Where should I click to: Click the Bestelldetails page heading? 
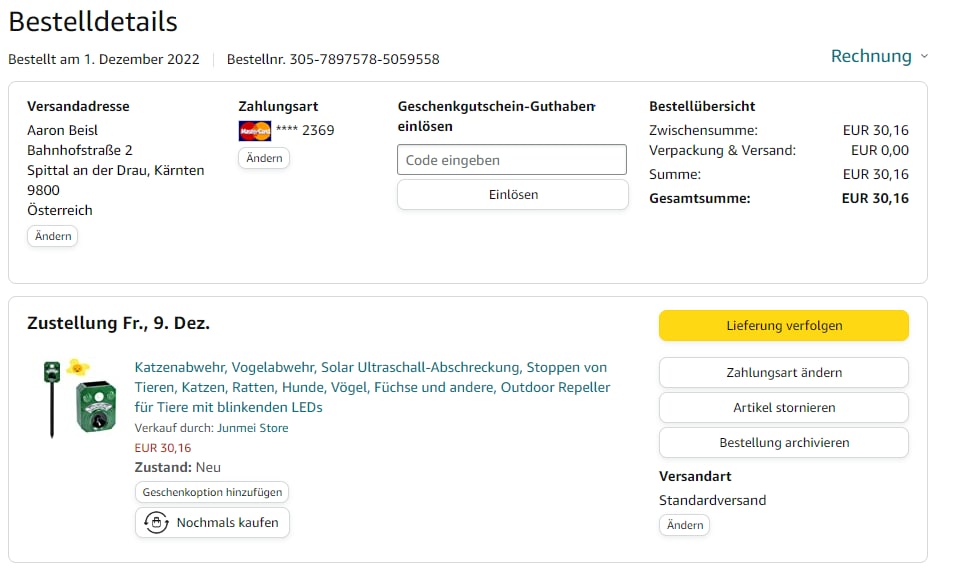(x=93, y=21)
